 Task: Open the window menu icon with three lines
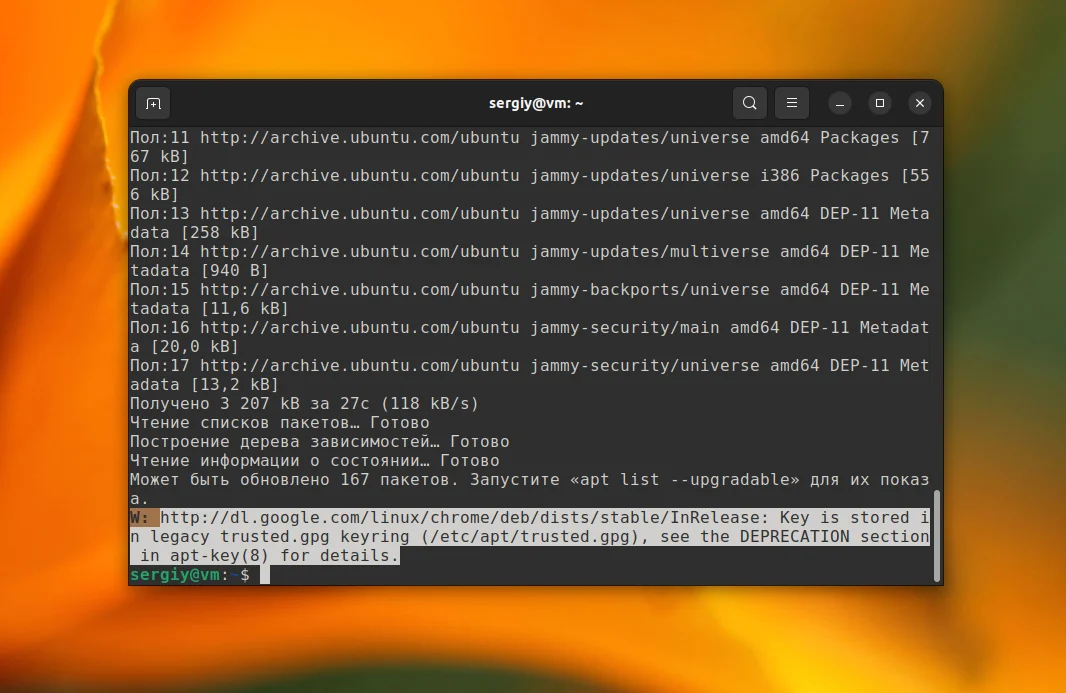click(791, 103)
